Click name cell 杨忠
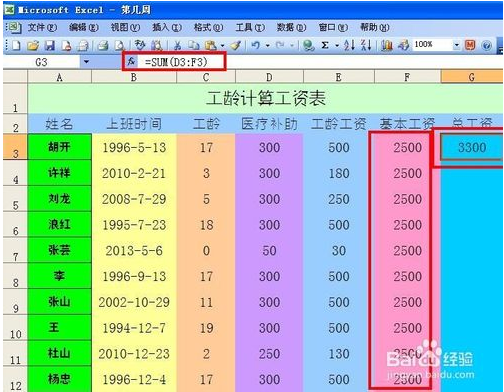This screenshot has width=504, height=392. click(x=60, y=379)
